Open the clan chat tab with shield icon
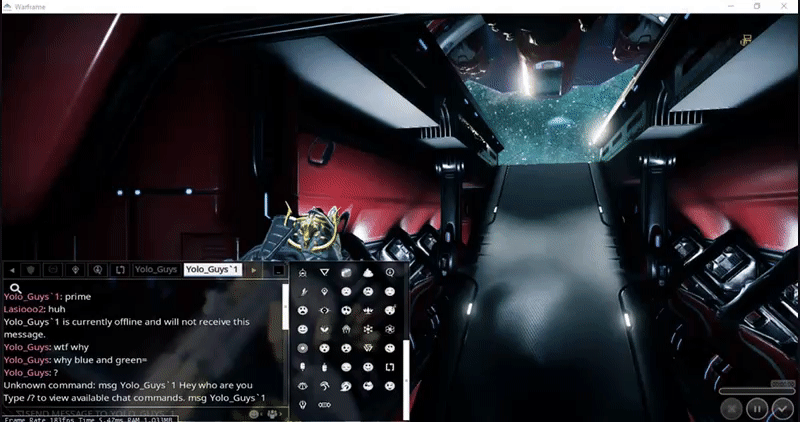This screenshot has height=422, width=800. 31,270
